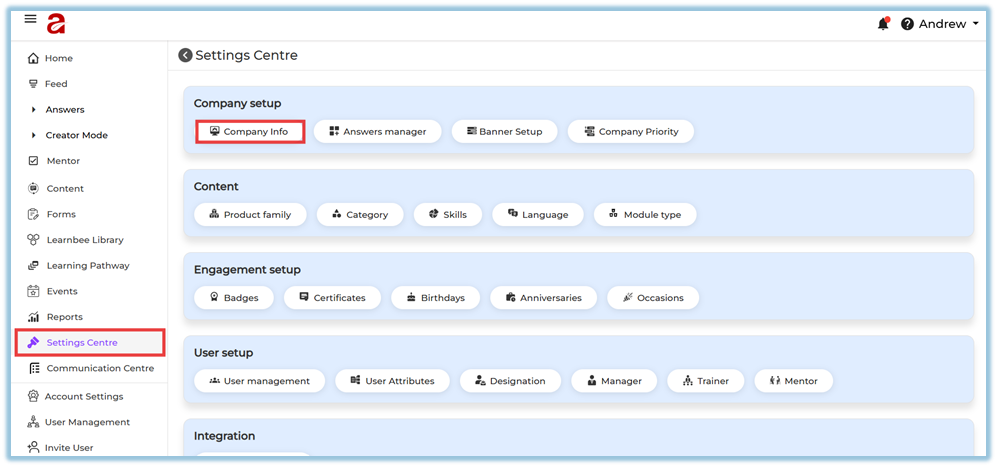Select the Certificates engagement option
This screenshot has width=997, height=467.
coord(331,298)
